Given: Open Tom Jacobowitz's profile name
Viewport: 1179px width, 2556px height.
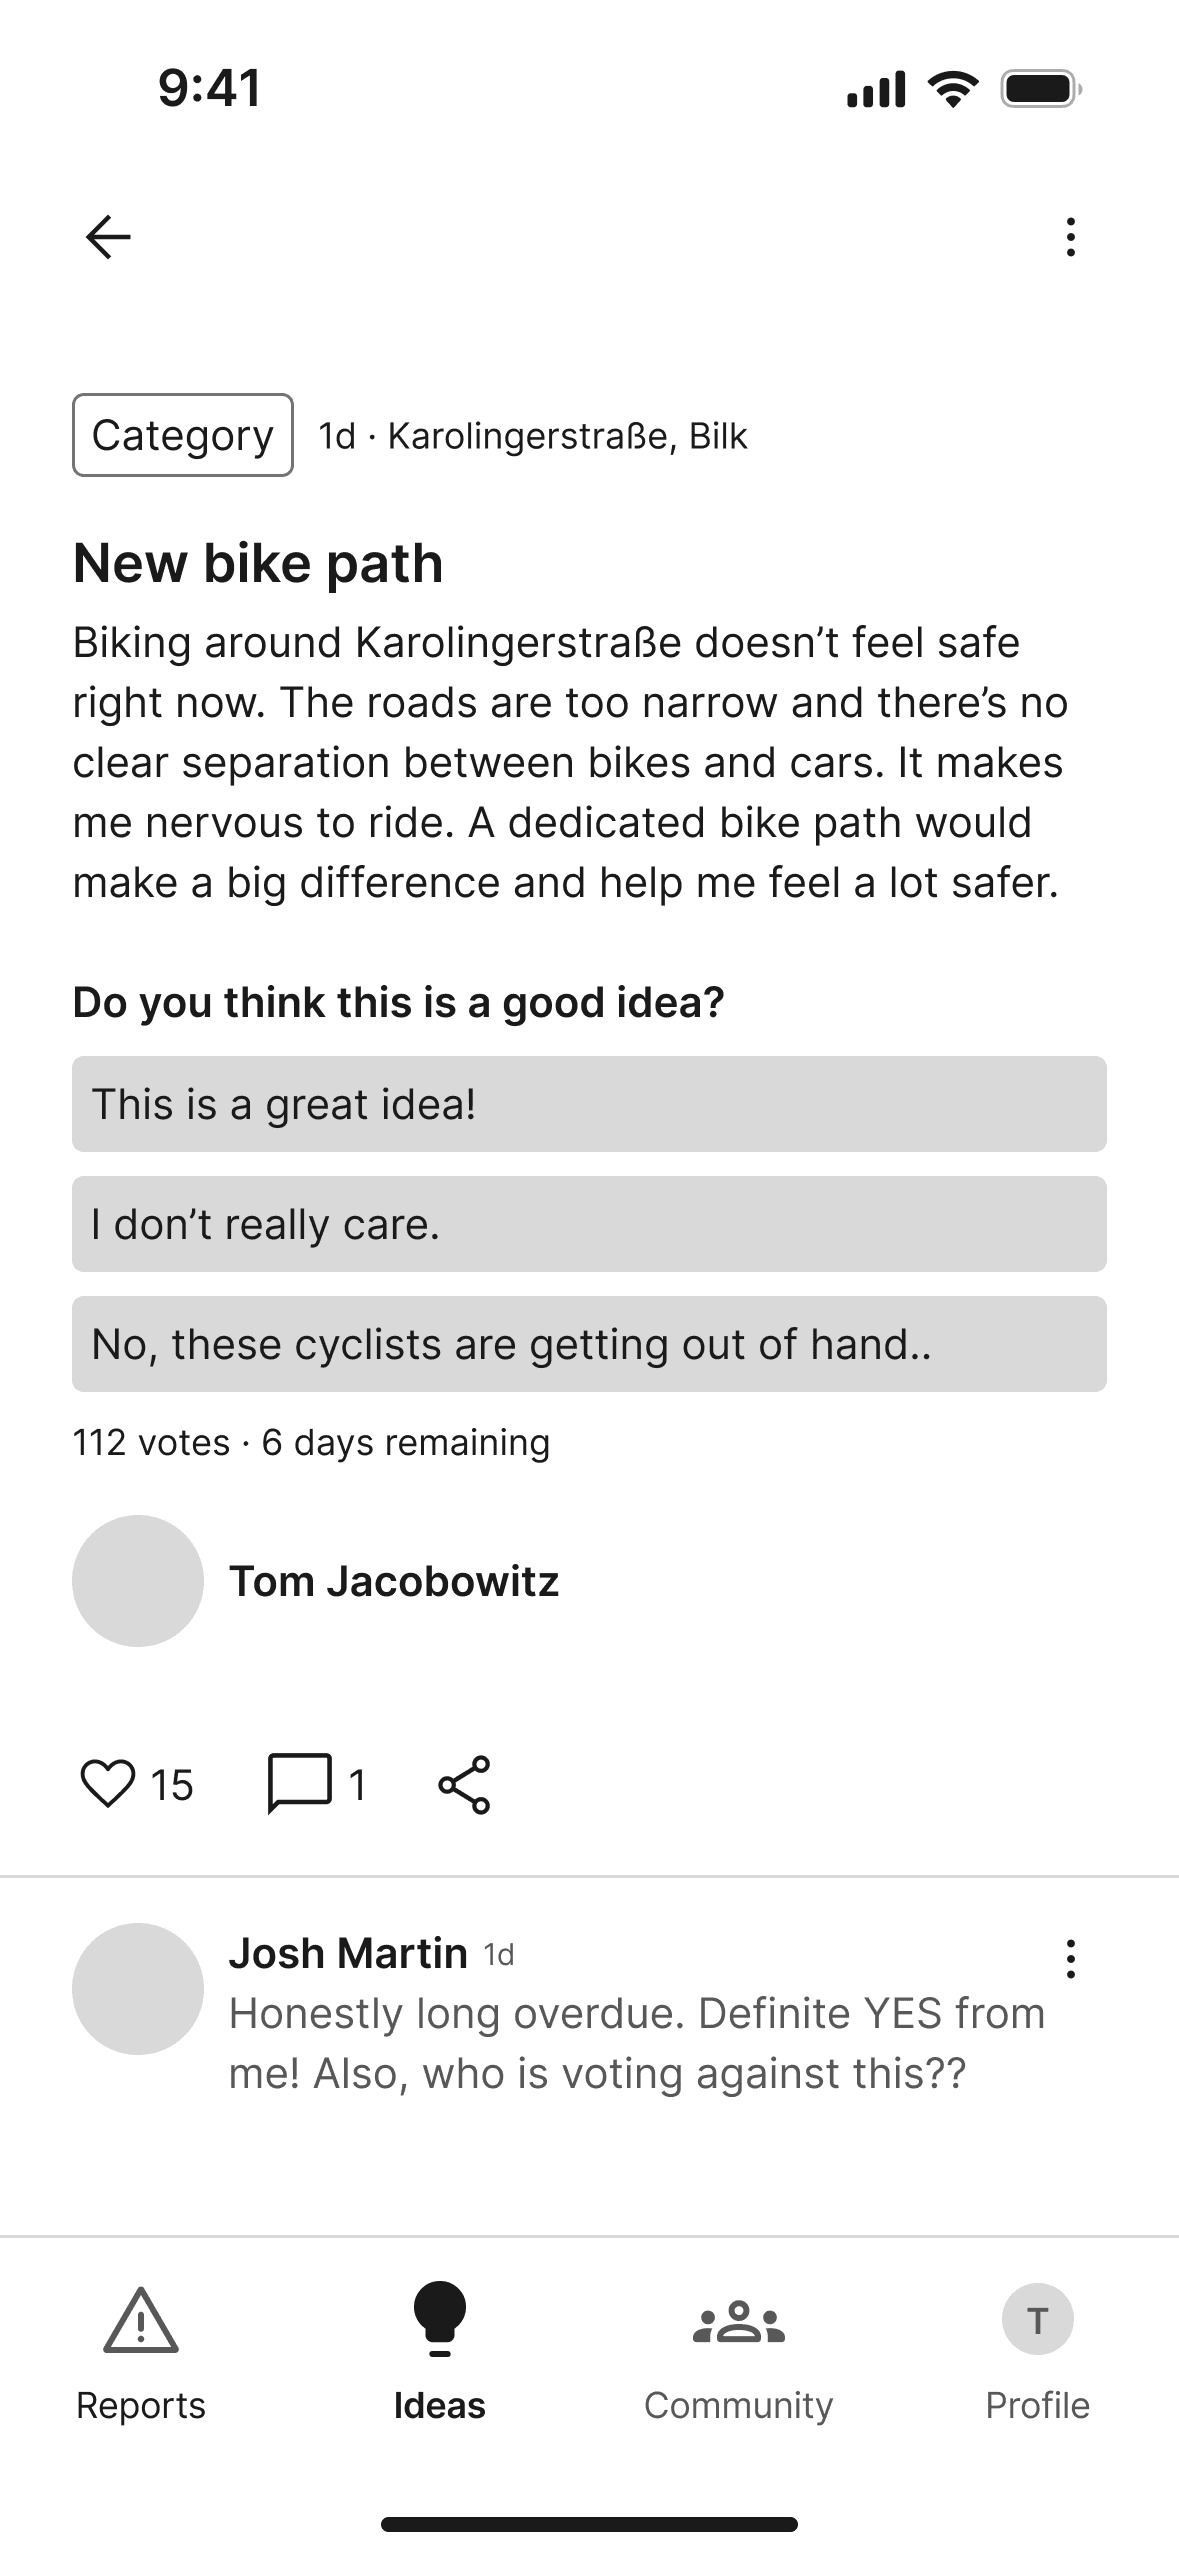Looking at the screenshot, I should 394,1581.
